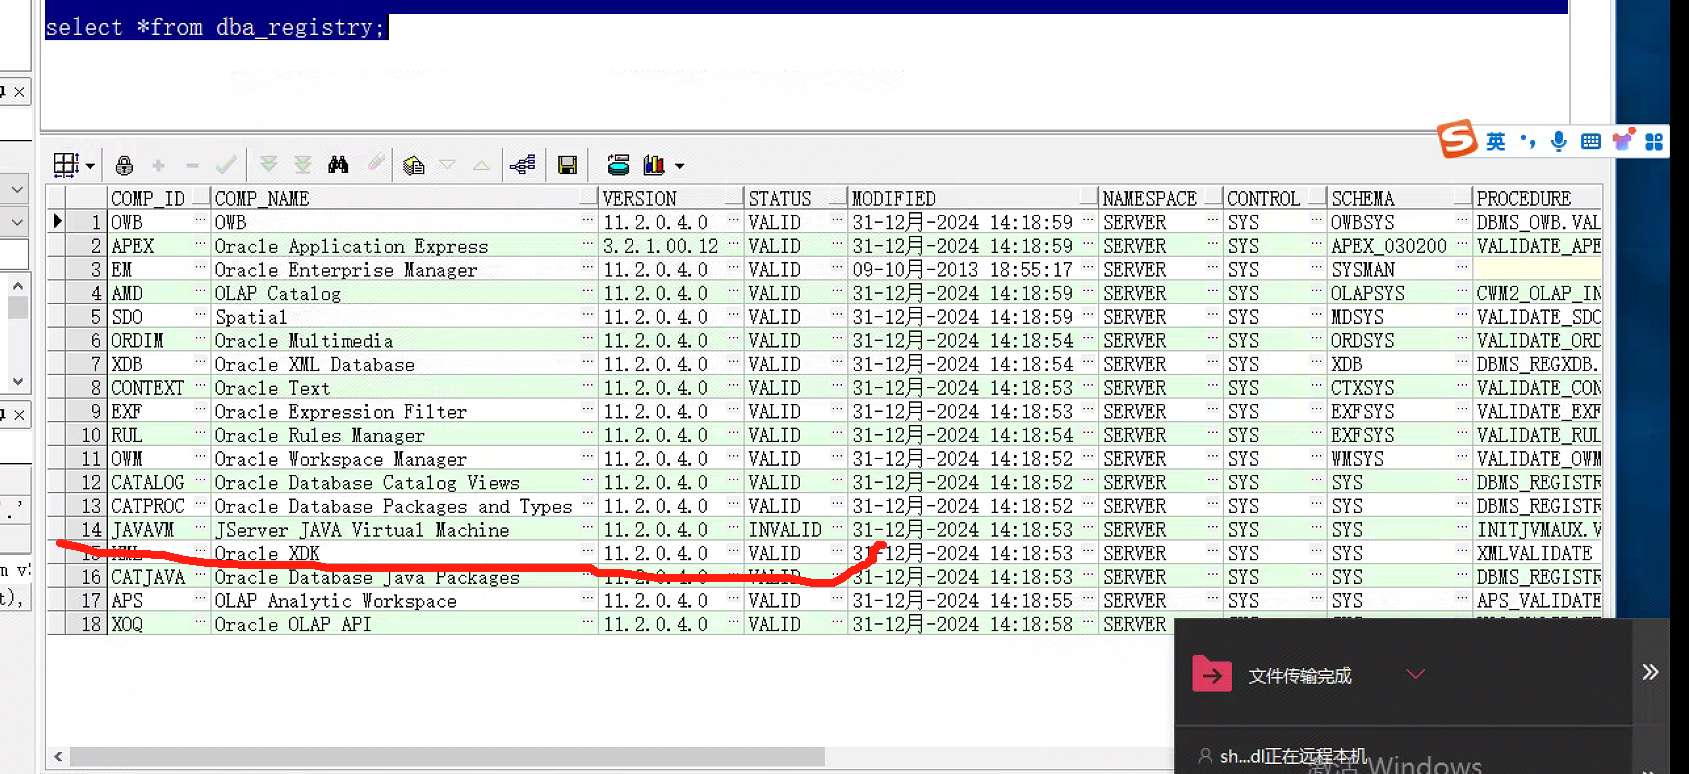
Task: Click into the SQL editor query text
Action: [216, 27]
